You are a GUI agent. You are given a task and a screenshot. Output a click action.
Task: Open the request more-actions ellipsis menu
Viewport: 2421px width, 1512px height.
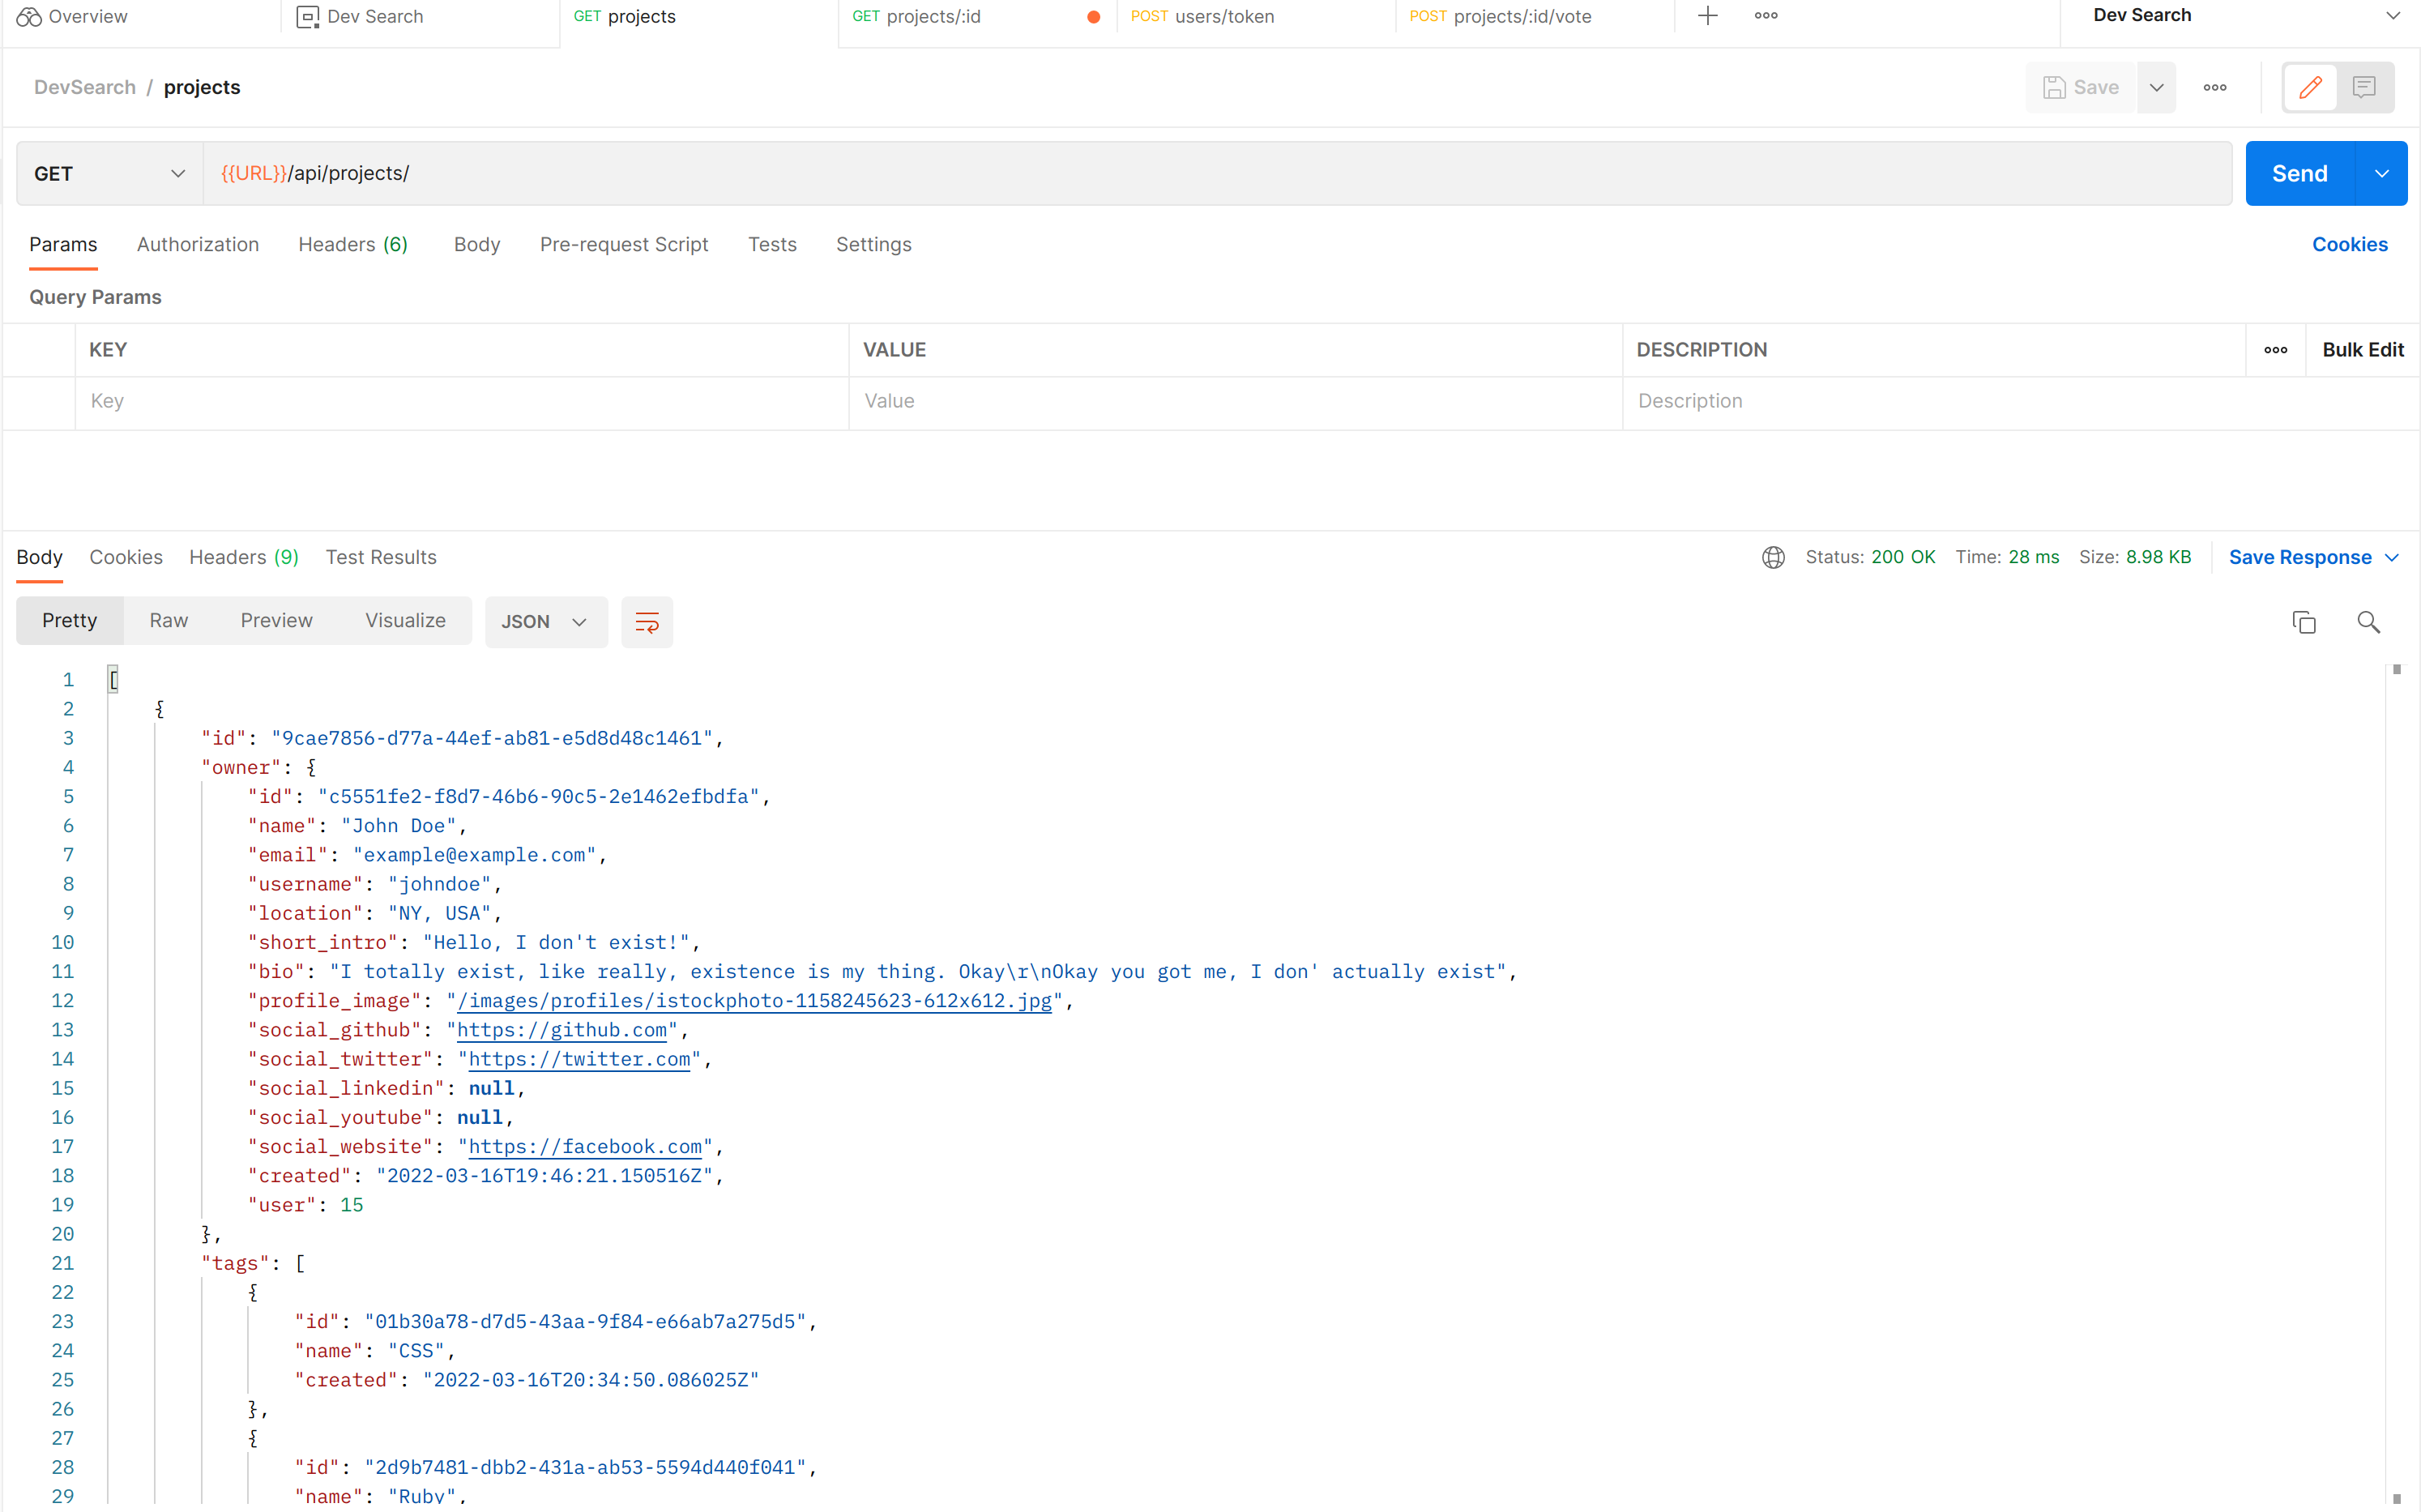[x=2215, y=87]
